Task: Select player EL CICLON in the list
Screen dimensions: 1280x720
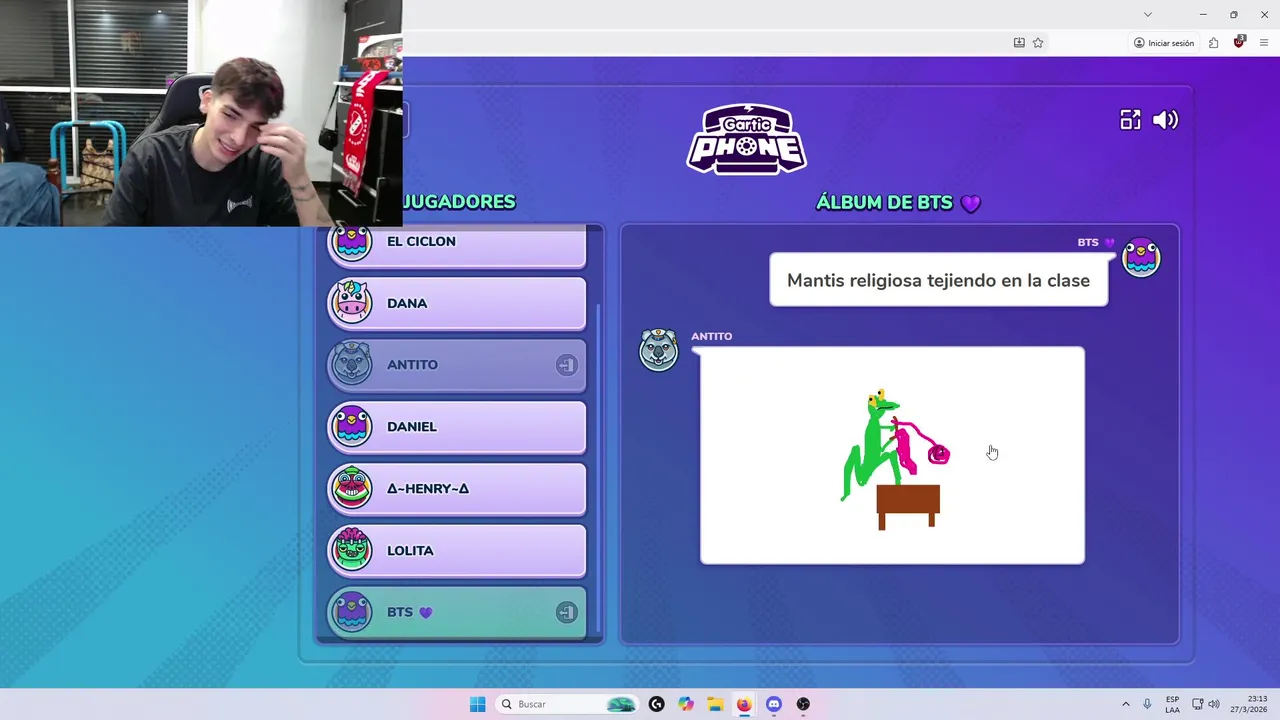Action: point(457,246)
